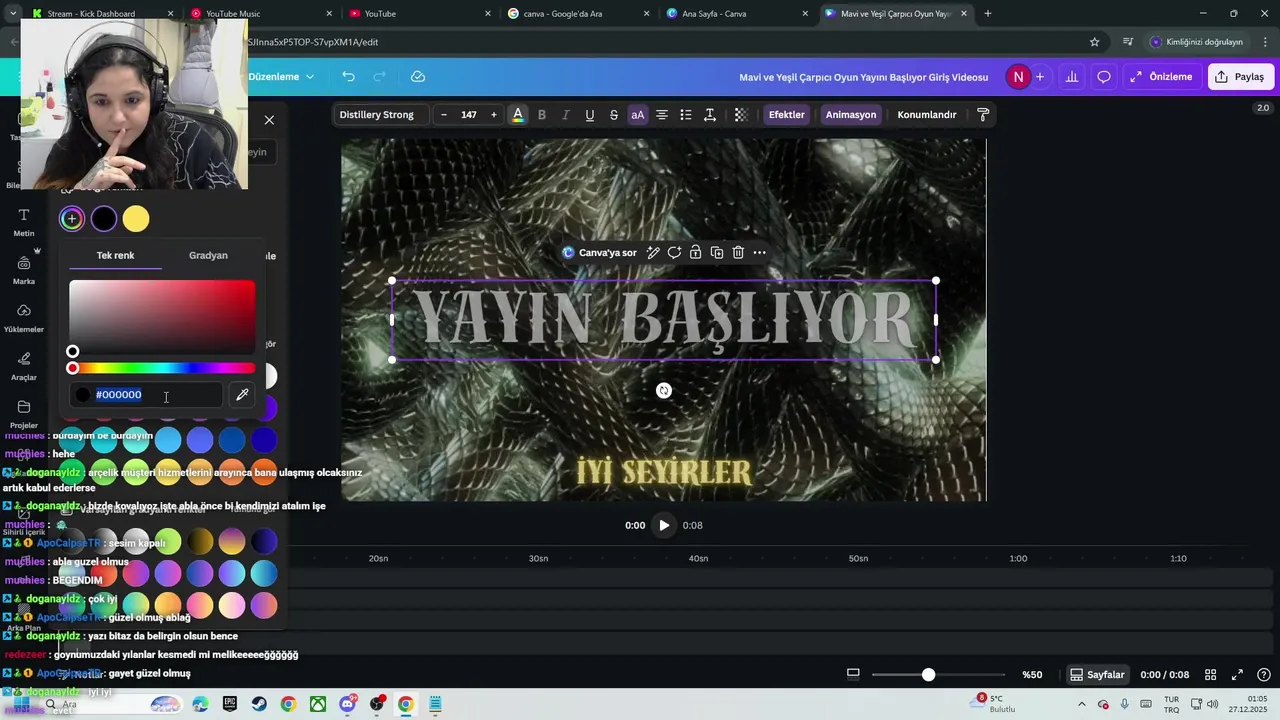The height and width of the screenshot is (720, 1280).
Task: Open transparency checkerboard control
Action: pyautogui.click(x=741, y=115)
